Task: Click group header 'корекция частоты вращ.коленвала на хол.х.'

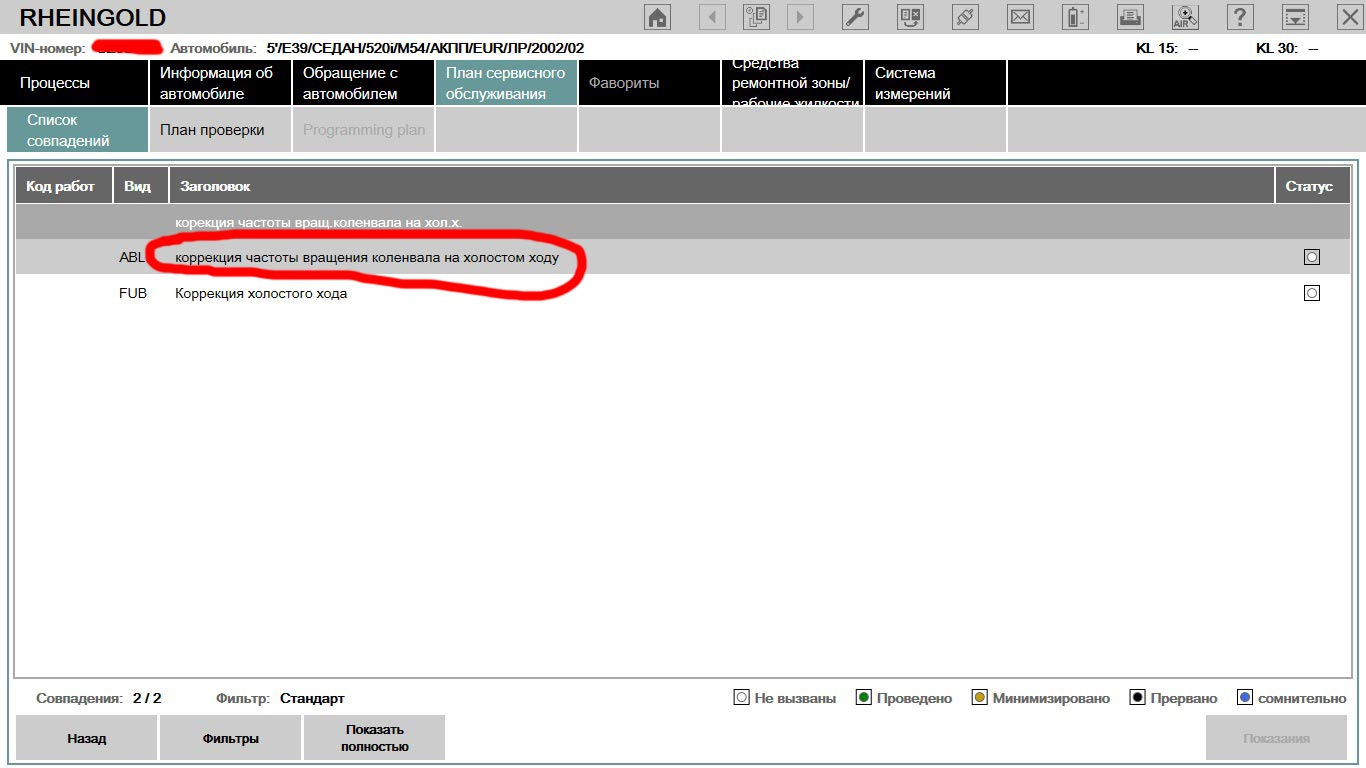Action: tap(682, 222)
